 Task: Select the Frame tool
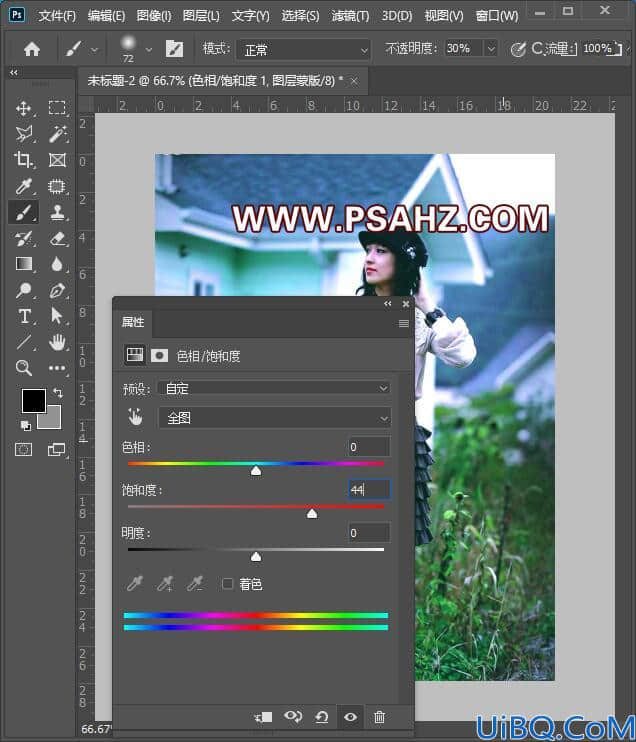click(57, 160)
